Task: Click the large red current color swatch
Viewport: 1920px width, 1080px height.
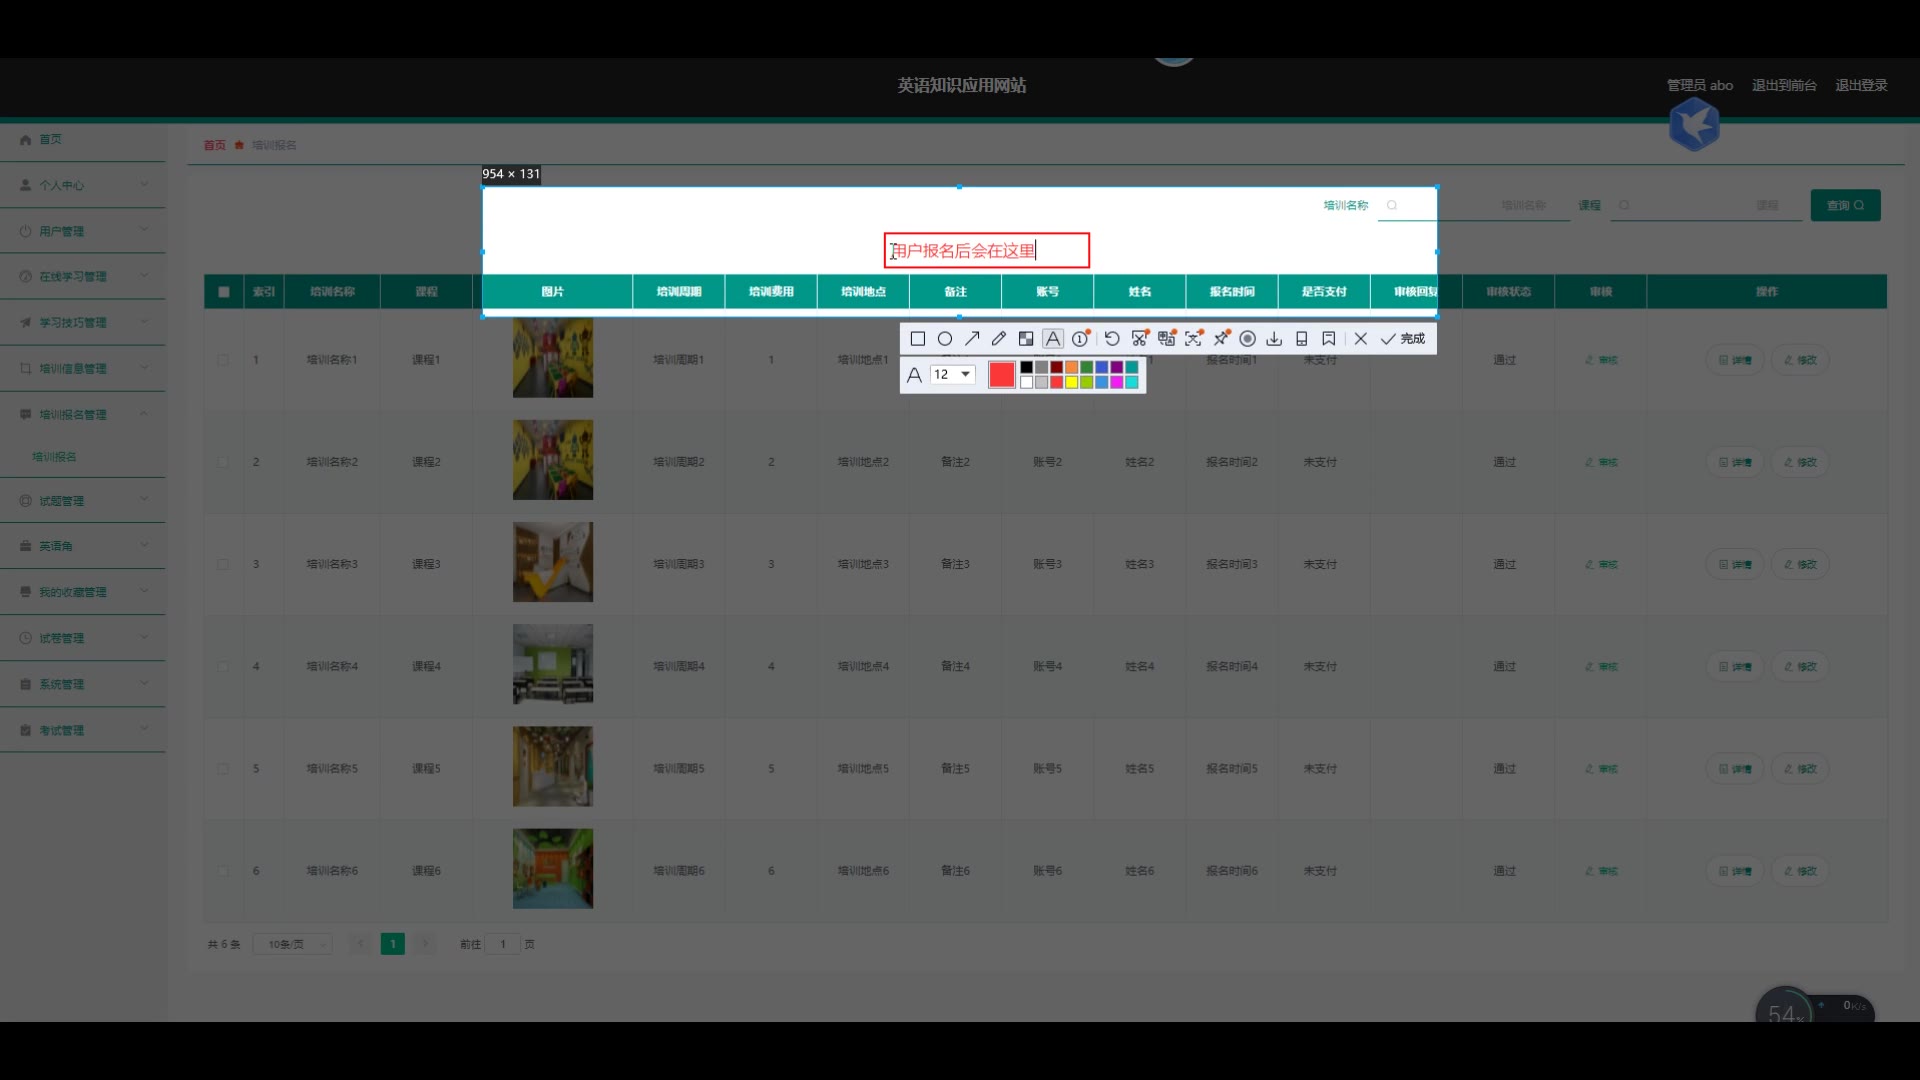Action: point(1001,374)
